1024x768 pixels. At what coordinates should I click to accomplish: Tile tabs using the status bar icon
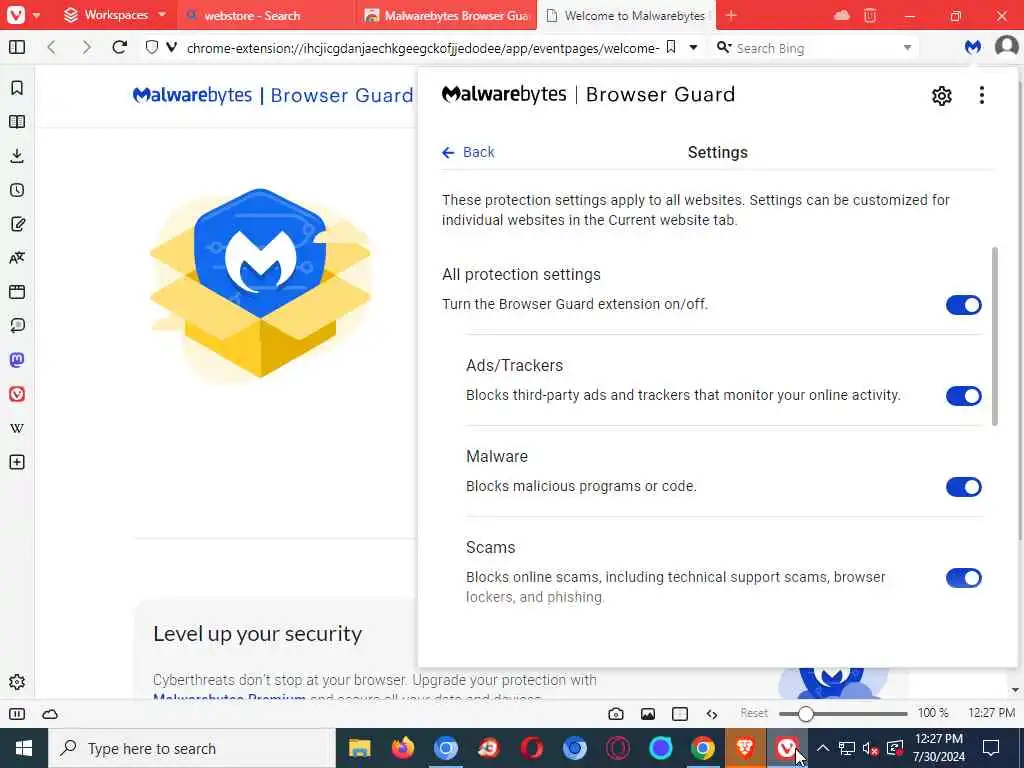point(680,714)
